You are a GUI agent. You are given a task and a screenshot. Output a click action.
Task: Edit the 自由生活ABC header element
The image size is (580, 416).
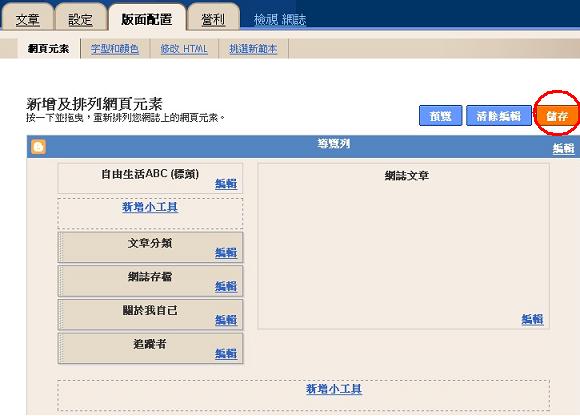click(226, 183)
